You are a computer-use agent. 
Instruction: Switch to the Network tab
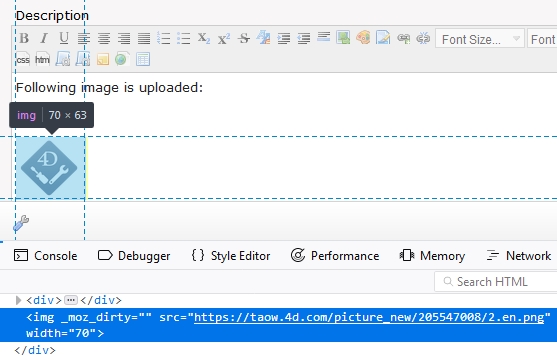[x=519, y=256]
